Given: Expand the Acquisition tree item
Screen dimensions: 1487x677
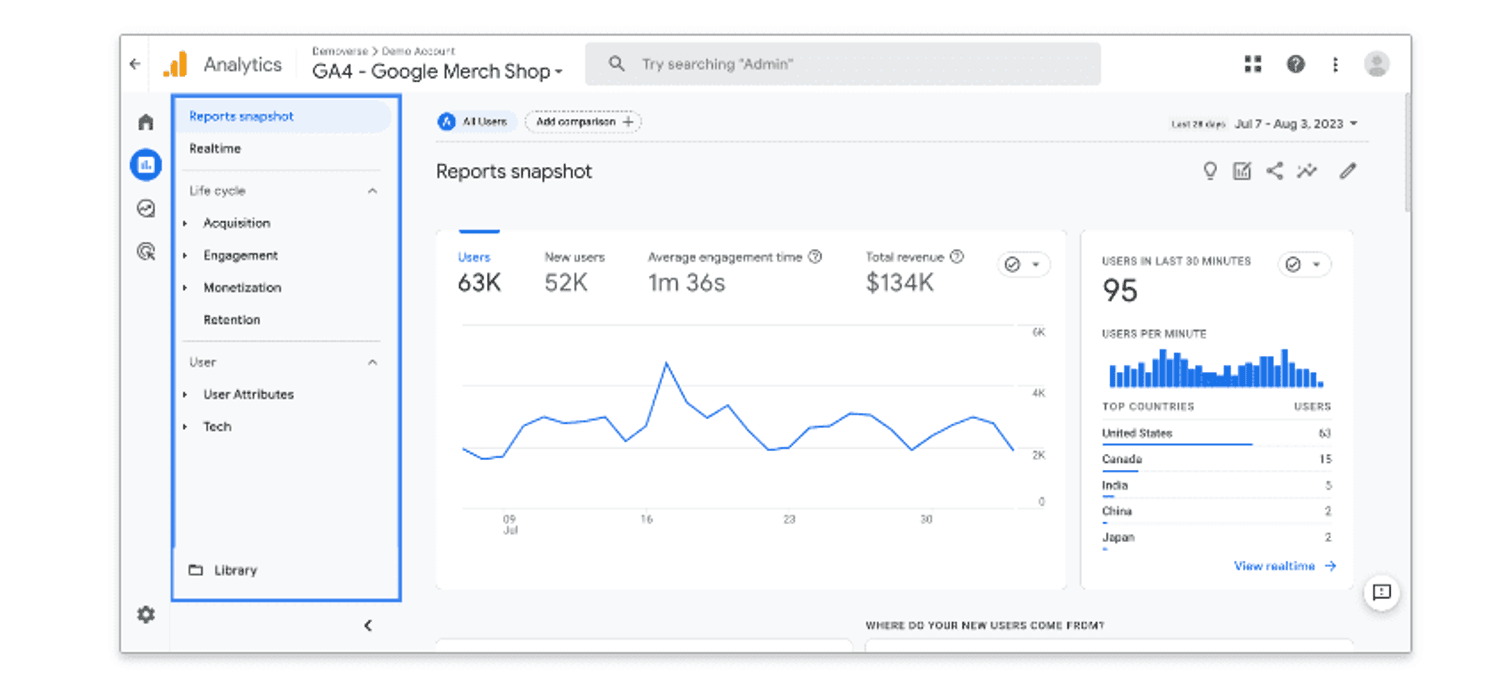Looking at the screenshot, I should (x=186, y=223).
